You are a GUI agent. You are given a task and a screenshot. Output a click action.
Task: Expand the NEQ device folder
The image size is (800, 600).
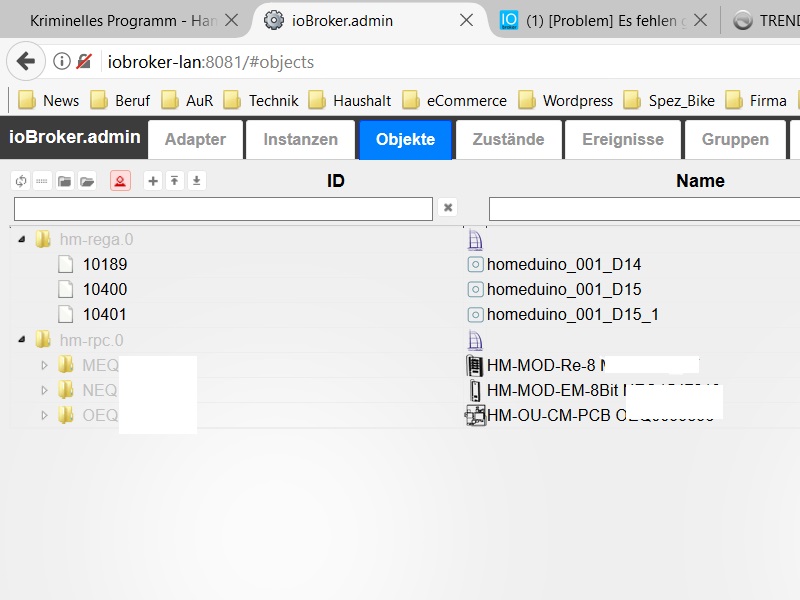(x=44, y=390)
